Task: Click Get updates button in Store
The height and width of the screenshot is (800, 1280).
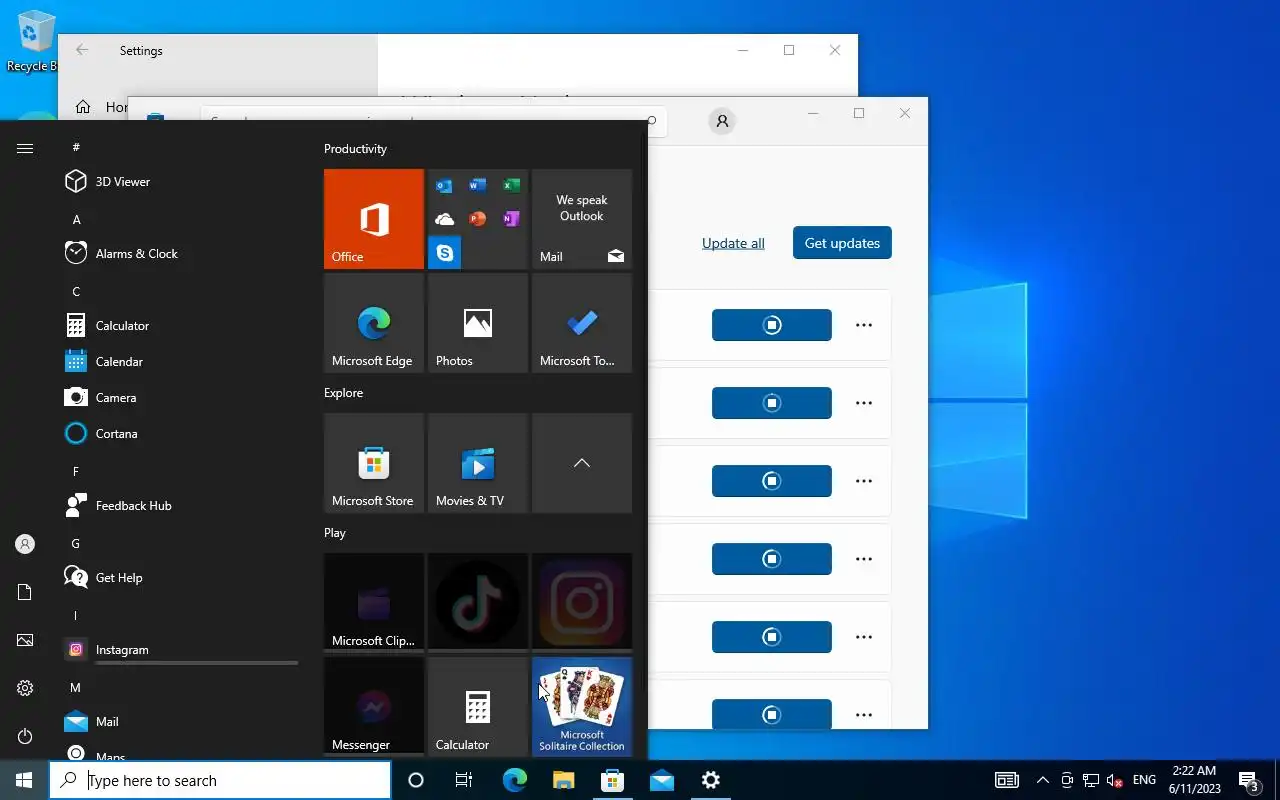Action: pos(842,243)
